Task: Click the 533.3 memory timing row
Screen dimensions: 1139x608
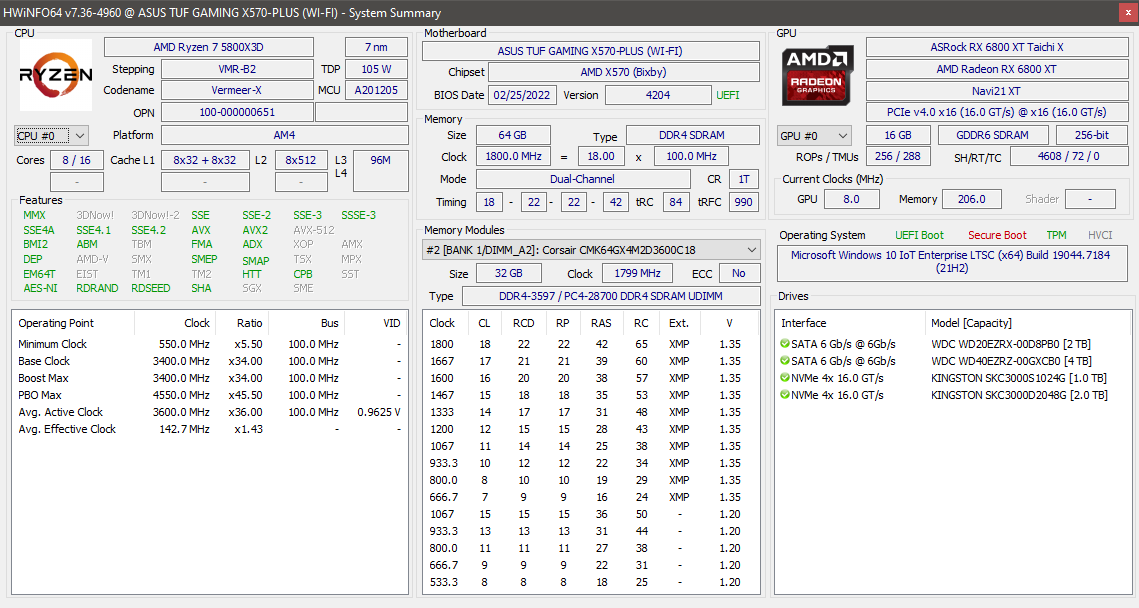Action: 591,582
